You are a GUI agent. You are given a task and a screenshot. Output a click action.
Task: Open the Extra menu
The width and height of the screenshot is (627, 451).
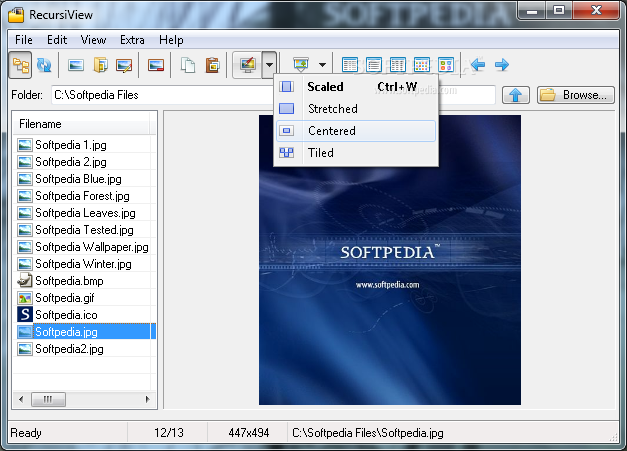coord(132,40)
